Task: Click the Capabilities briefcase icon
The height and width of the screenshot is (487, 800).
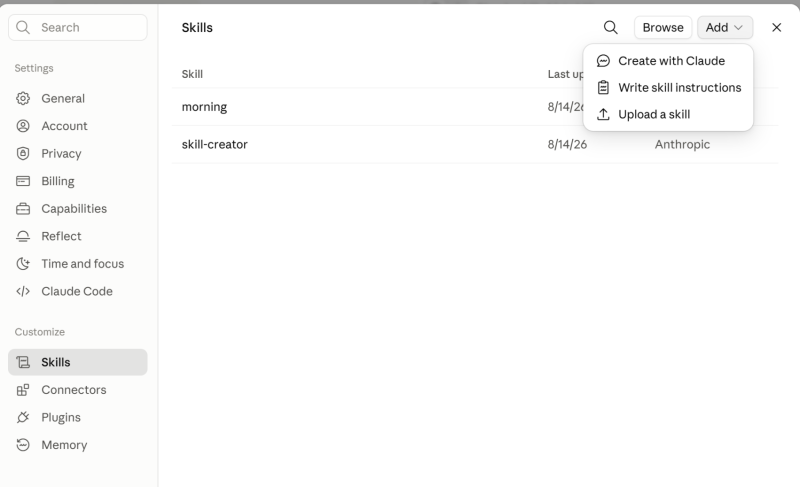Action: 23,209
